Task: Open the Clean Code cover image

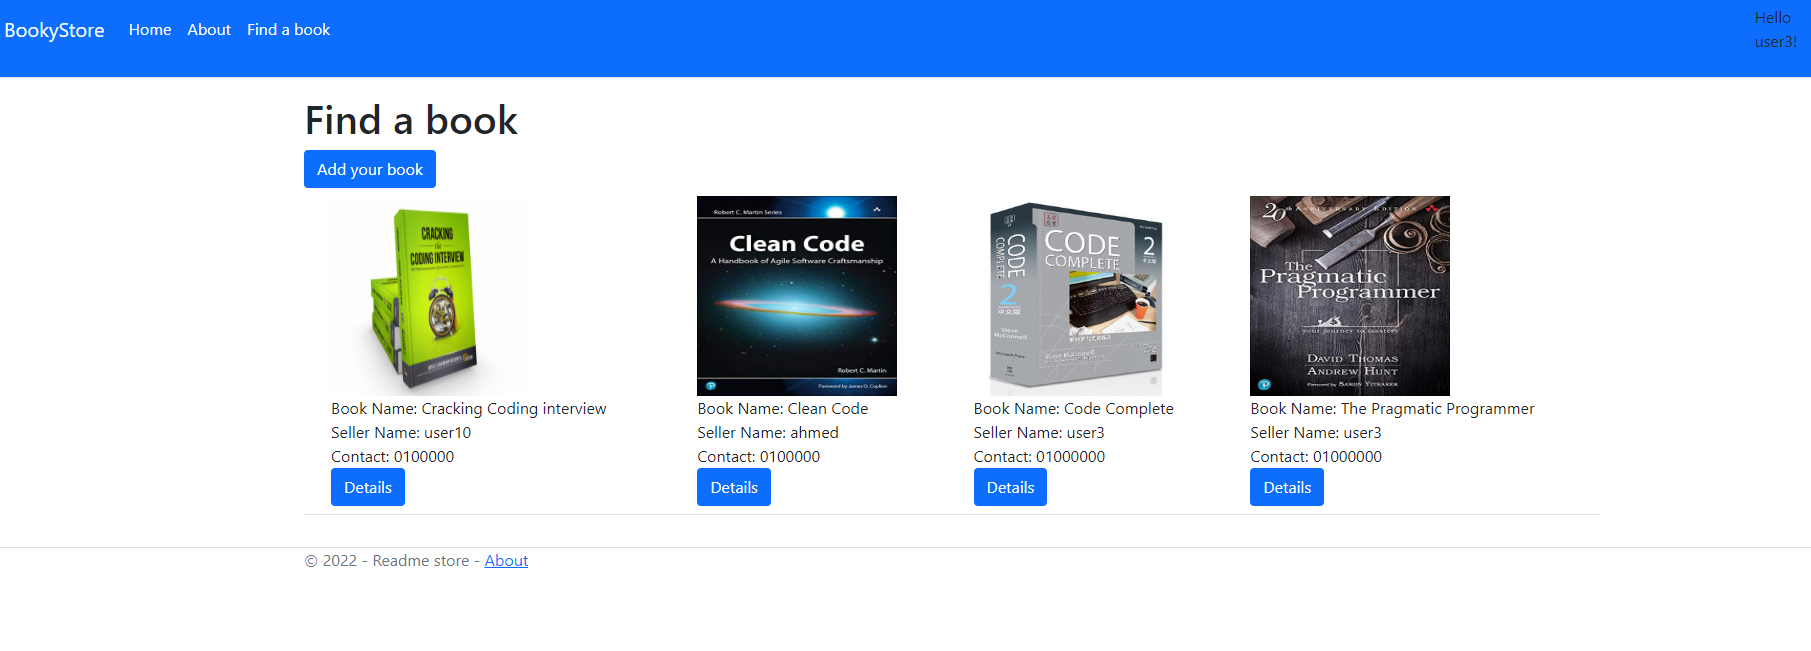Action: click(797, 296)
